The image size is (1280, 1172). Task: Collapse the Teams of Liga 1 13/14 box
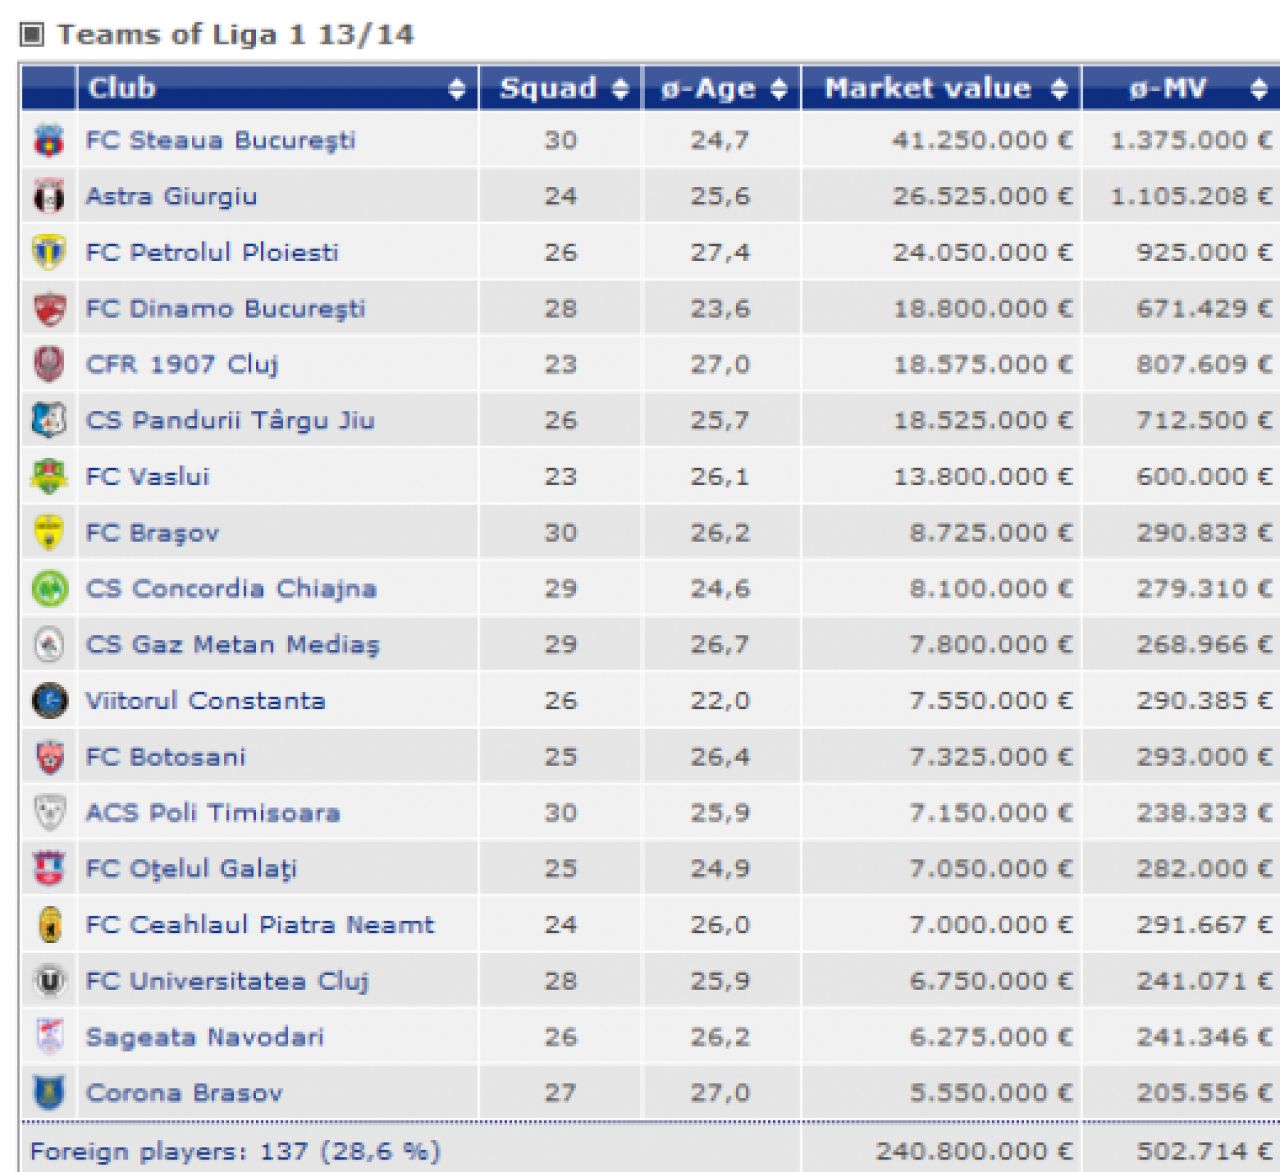coord(32,35)
